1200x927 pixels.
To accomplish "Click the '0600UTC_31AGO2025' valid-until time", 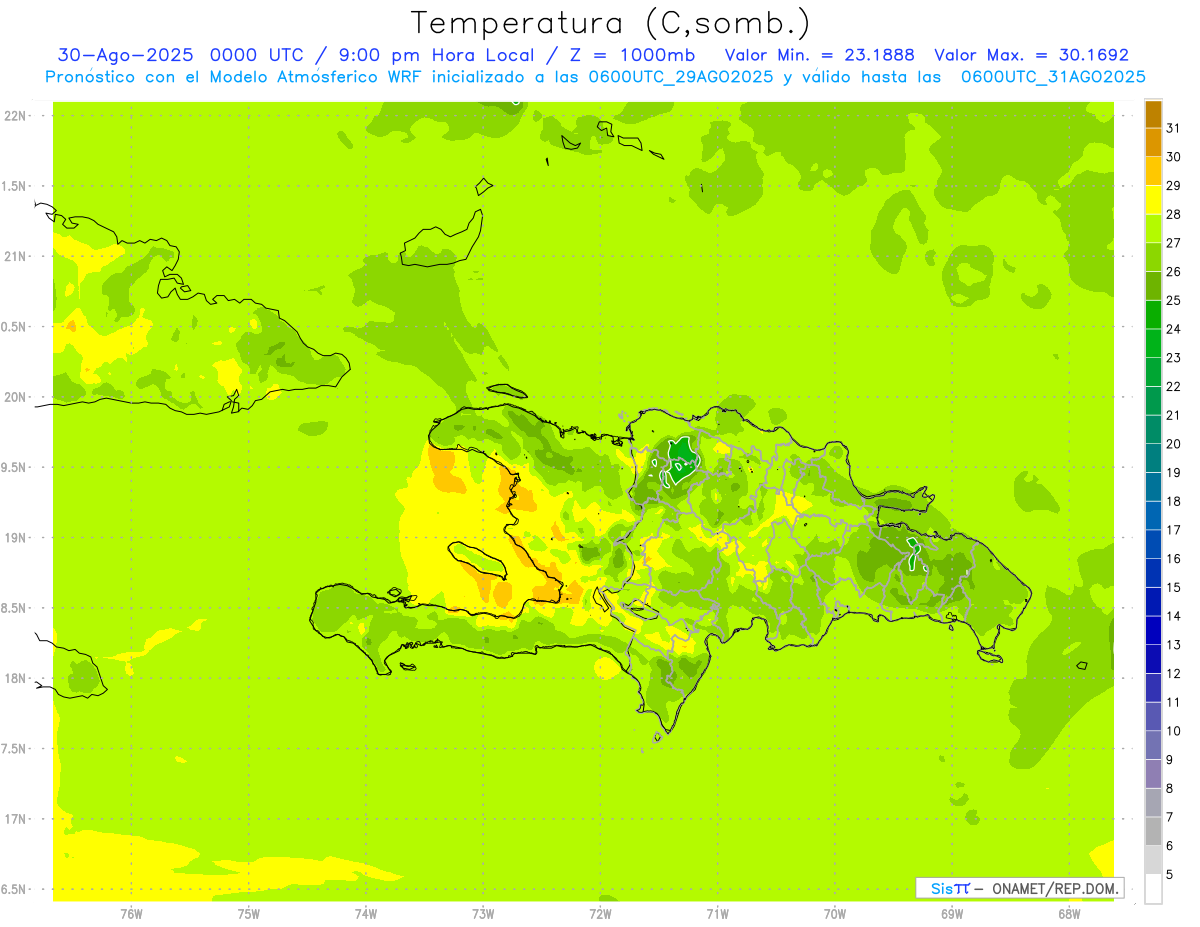I will [x=1053, y=77].
